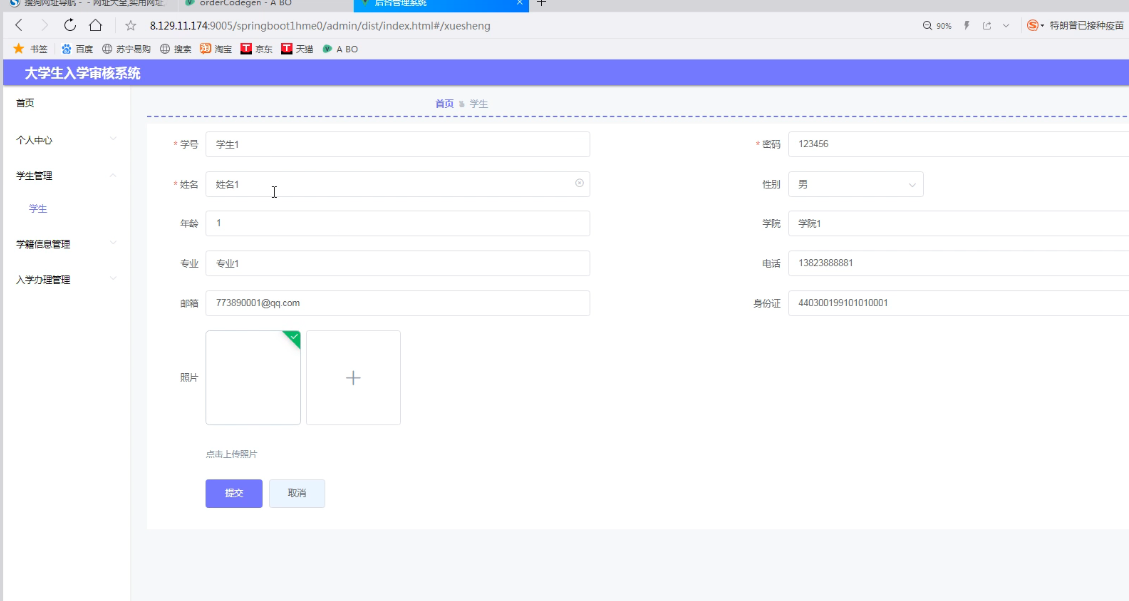Screen dimensions: 1129x601
Task: Click the address bar URL
Action: (x=320, y=26)
